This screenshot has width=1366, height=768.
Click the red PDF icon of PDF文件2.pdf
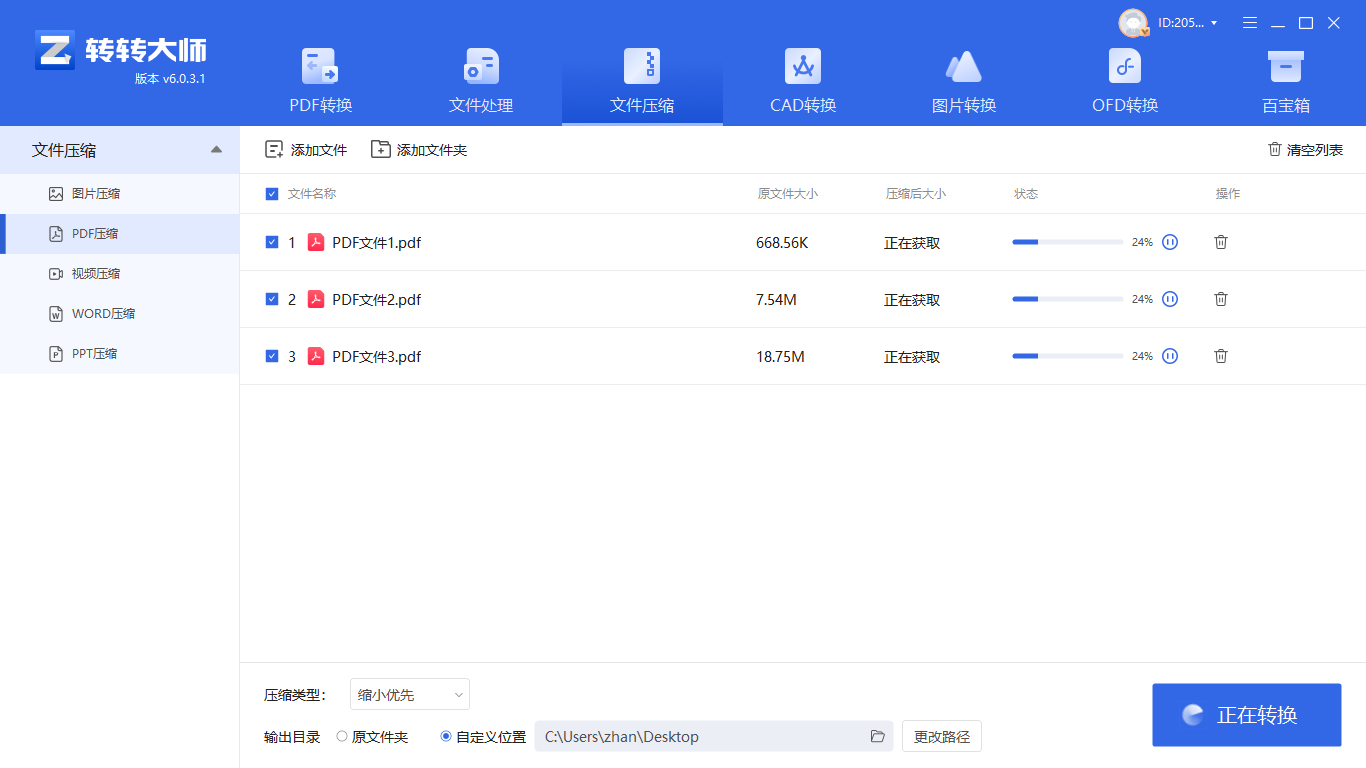(316, 299)
